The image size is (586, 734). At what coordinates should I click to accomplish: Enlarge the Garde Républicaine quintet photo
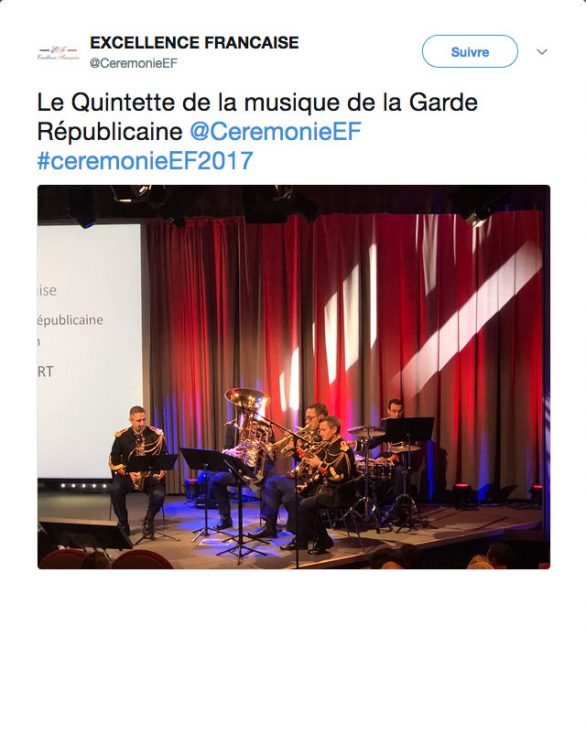click(293, 377)
